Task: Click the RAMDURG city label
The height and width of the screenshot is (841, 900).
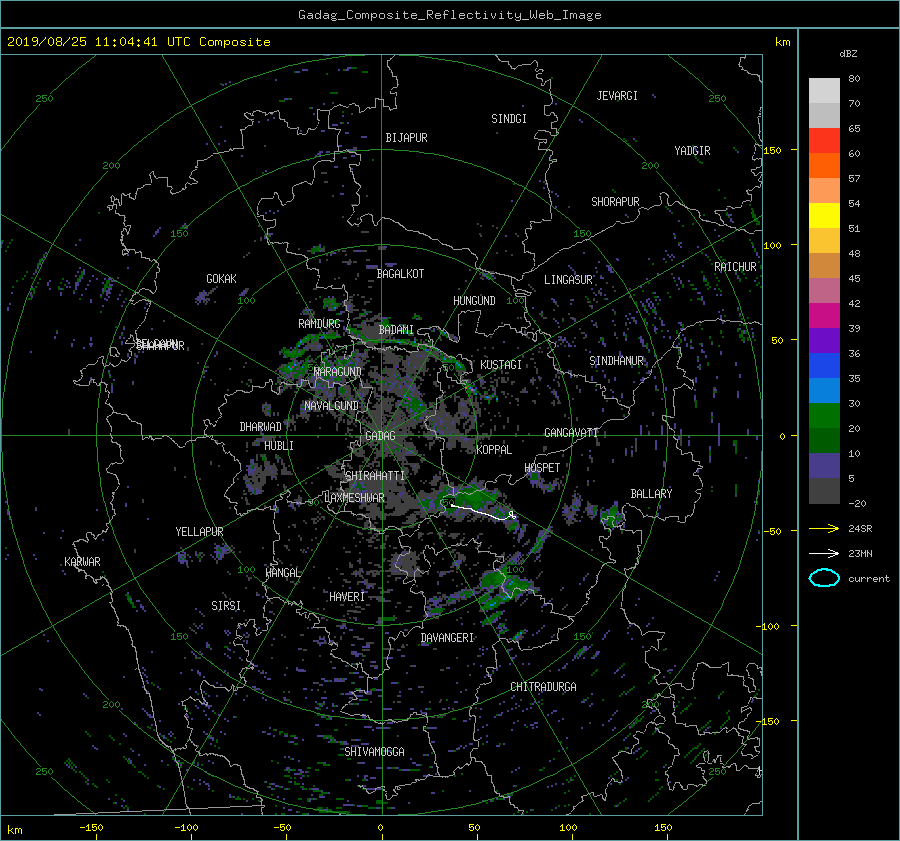Action: 319,324
